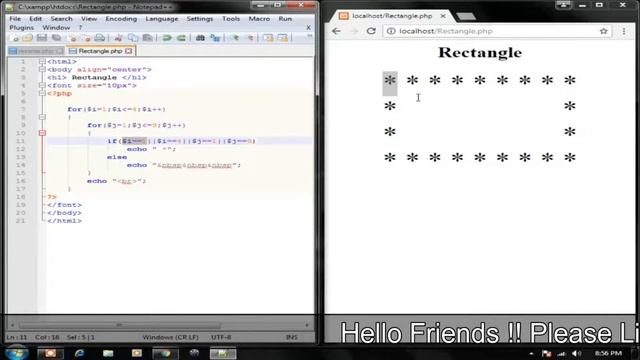Open a file using the folder toolbar icon
This screenshot has height=360, width=640.
(x=28, y=38)
